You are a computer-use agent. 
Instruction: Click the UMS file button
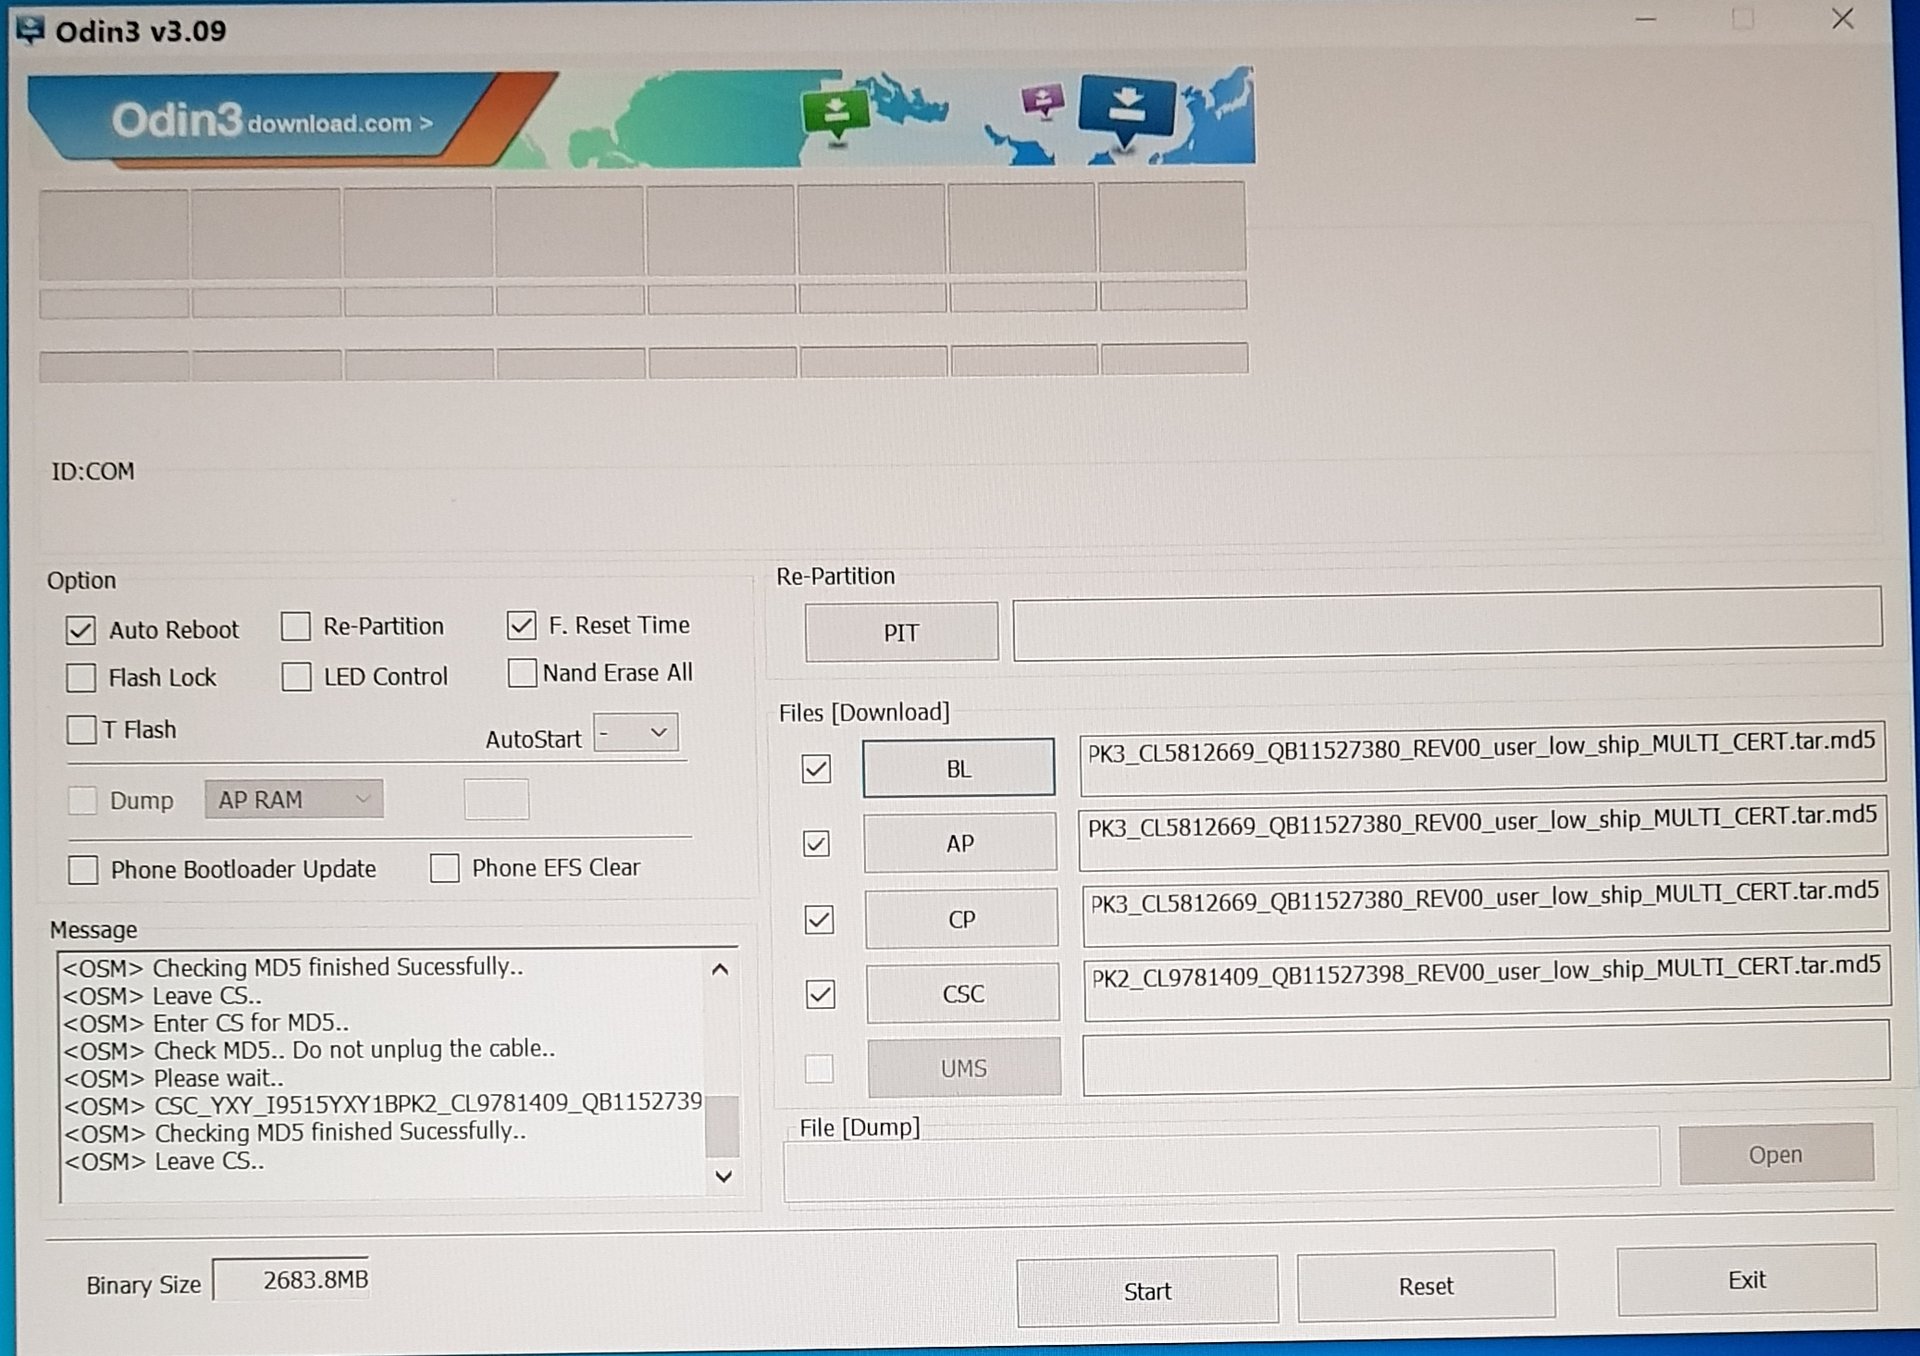tap(964, 1067)
